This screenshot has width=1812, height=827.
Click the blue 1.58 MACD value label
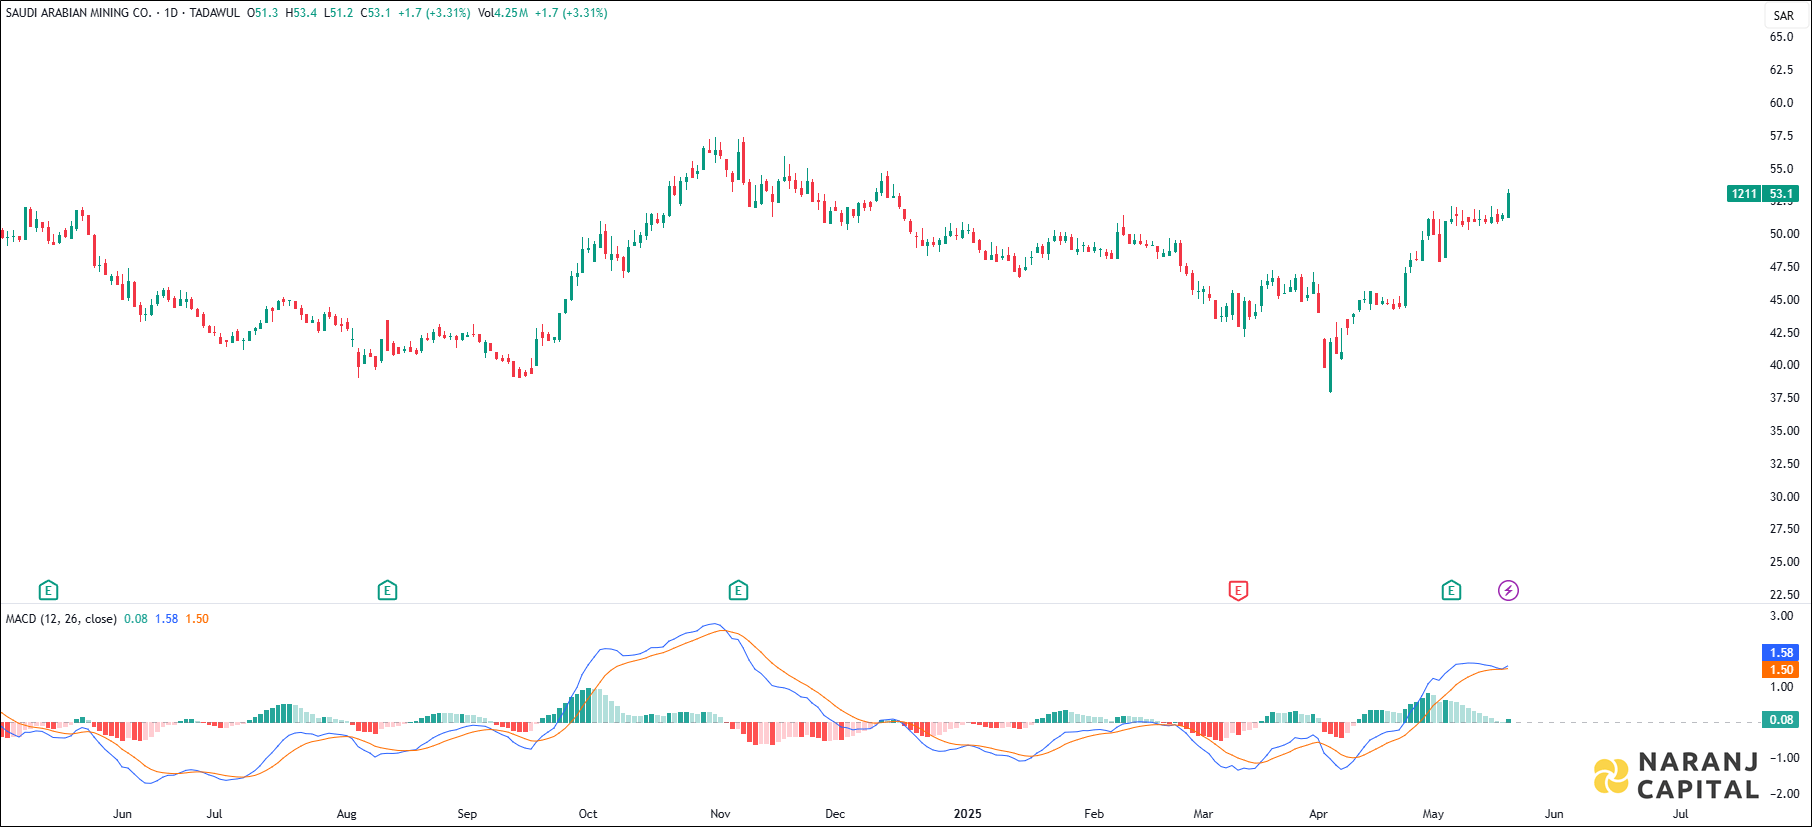click(1781, 653)
